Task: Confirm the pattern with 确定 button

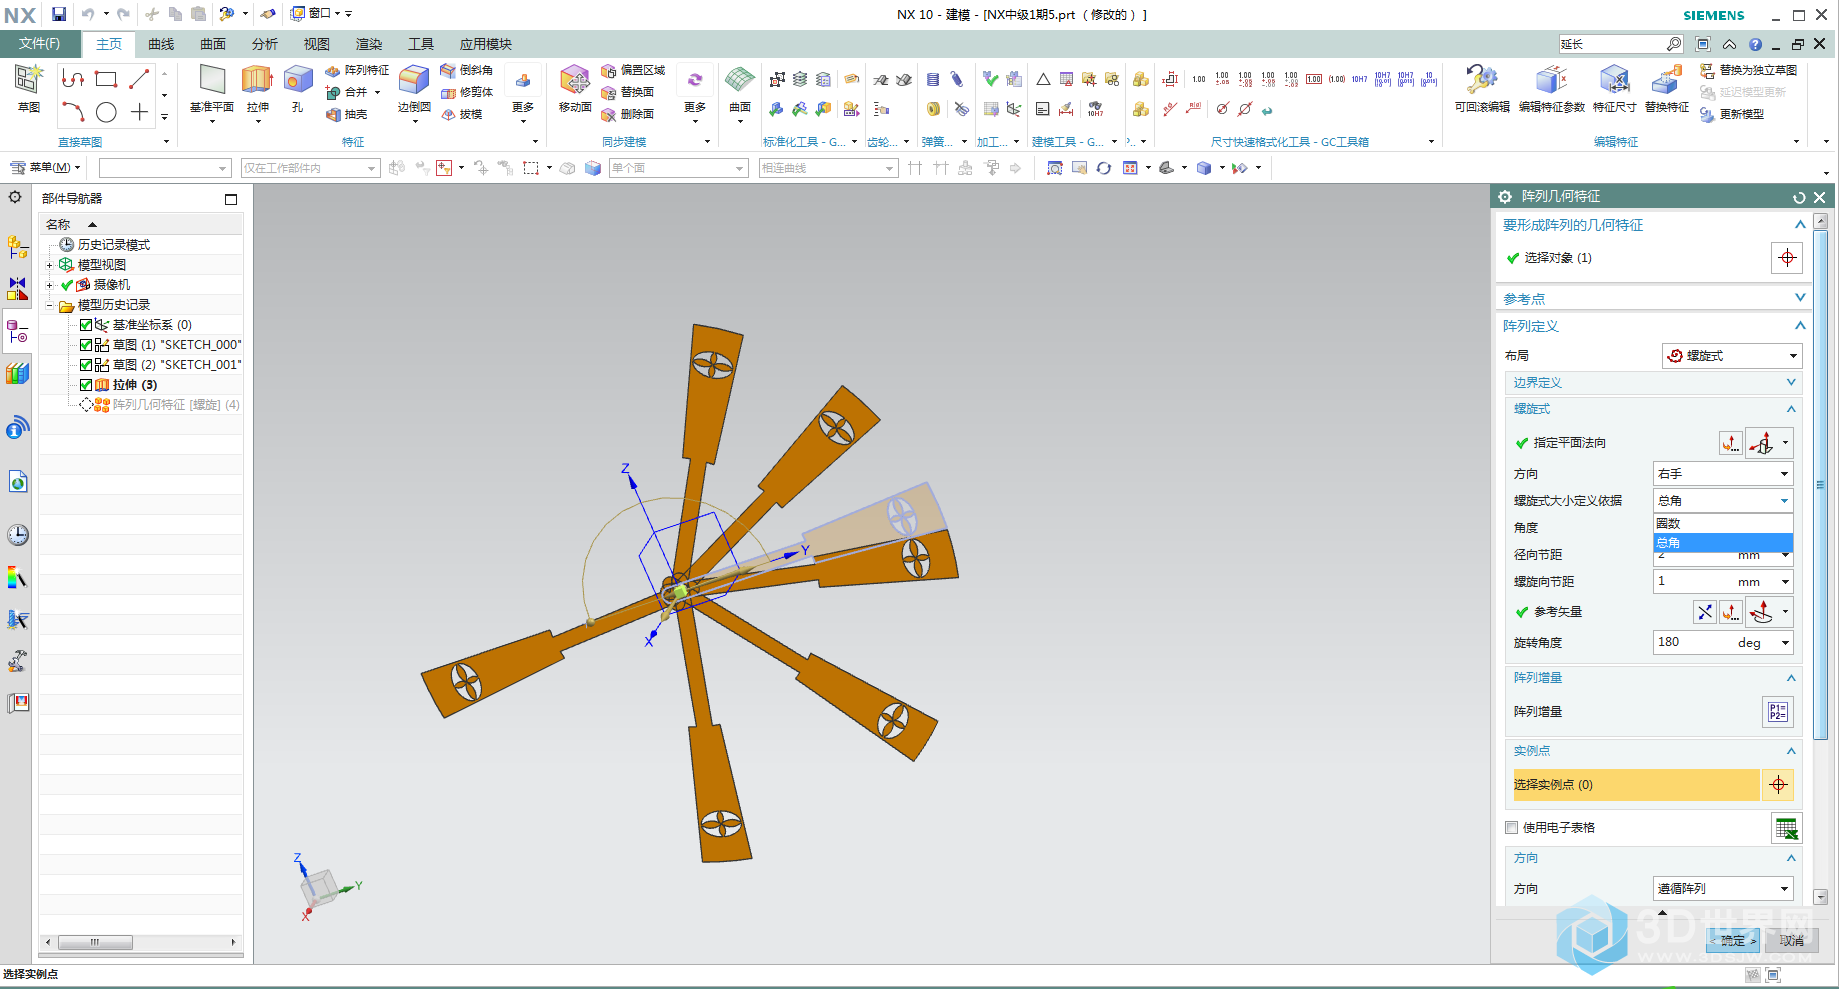Action: click(1733, 940)
